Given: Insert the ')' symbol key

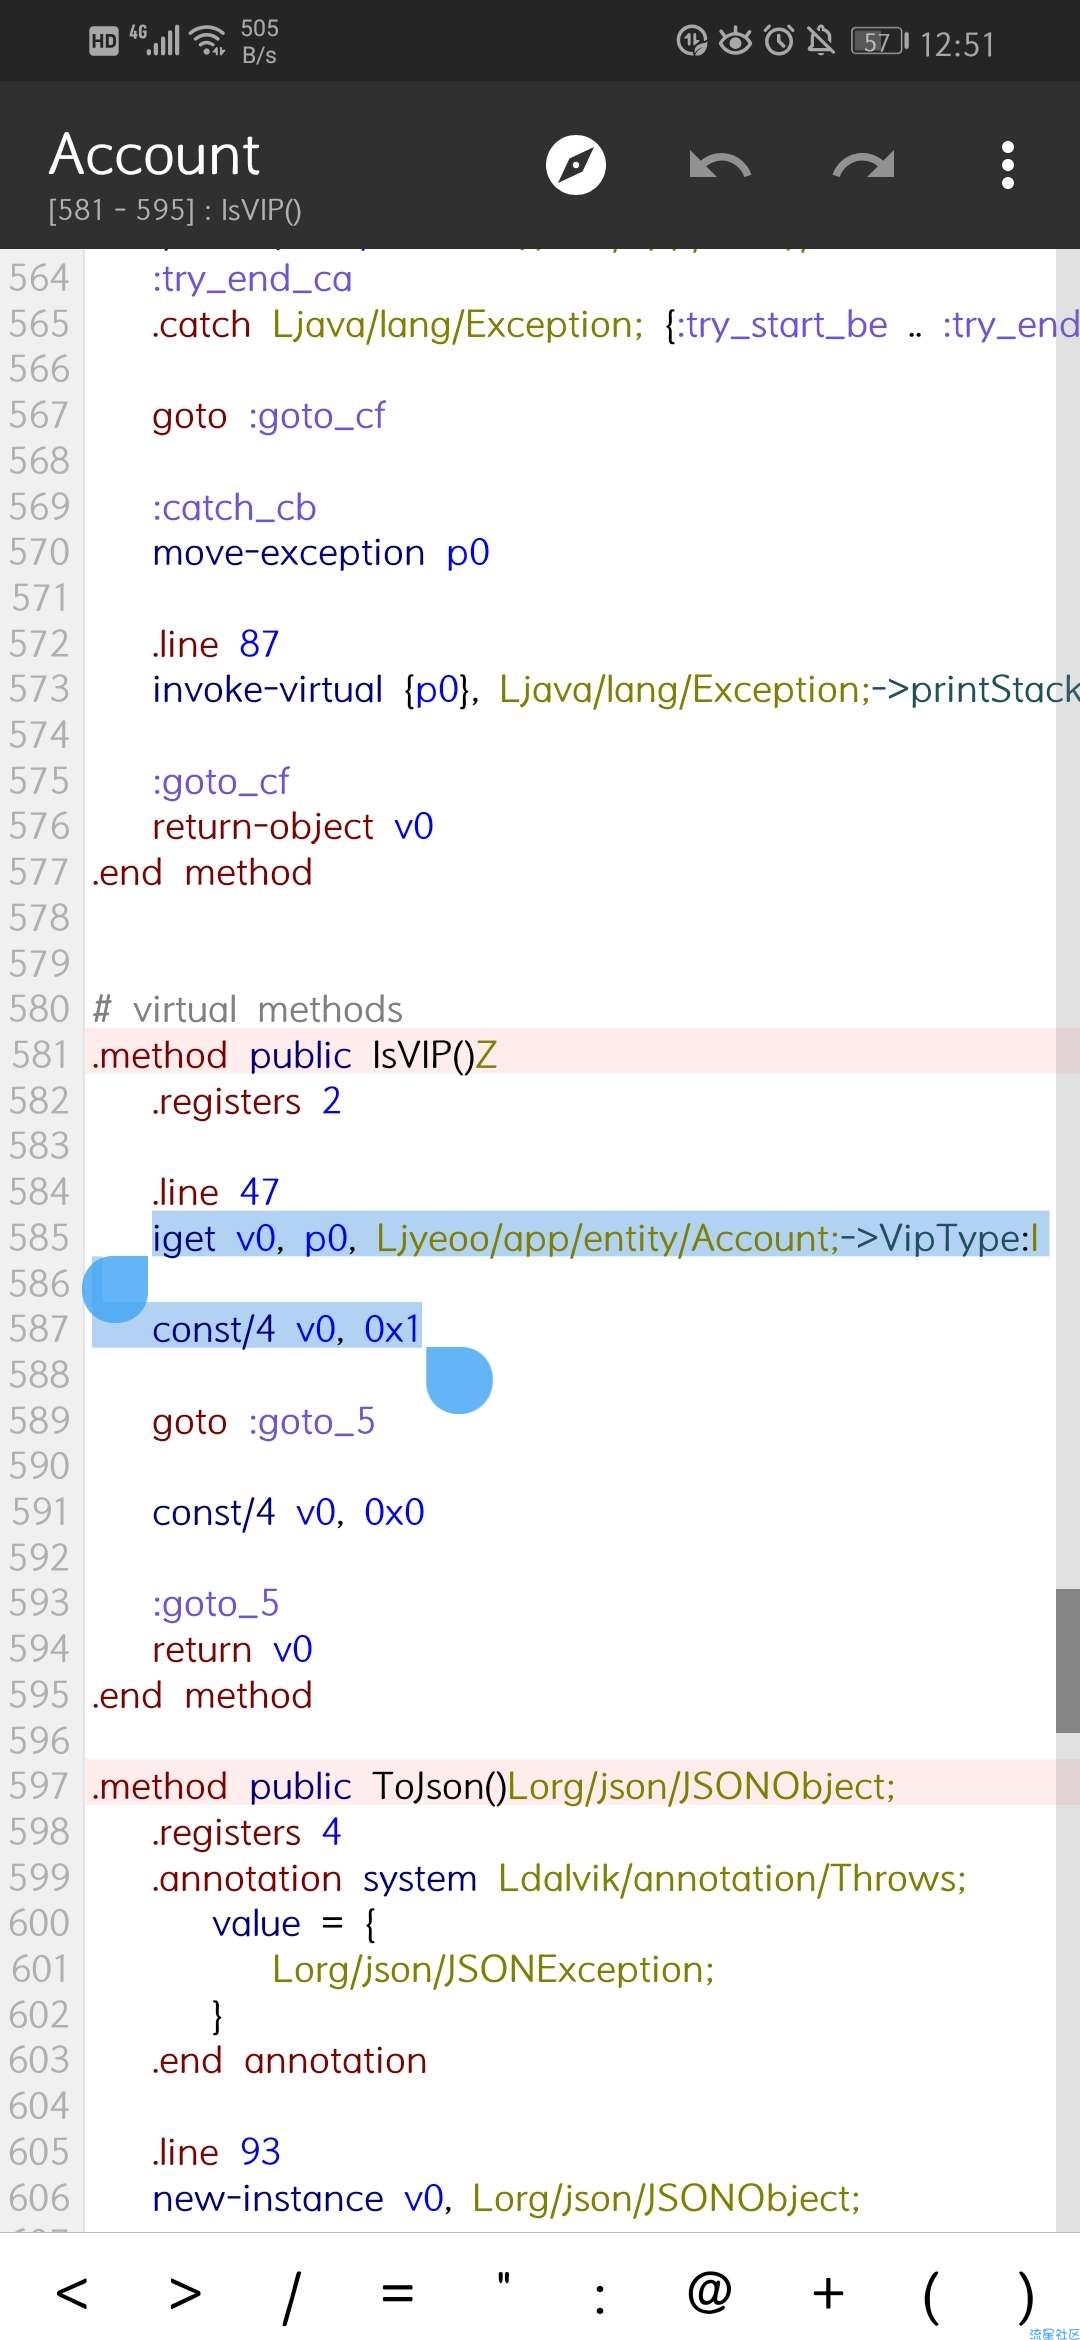Looking at the screenshot, I should [1025, 2296].
